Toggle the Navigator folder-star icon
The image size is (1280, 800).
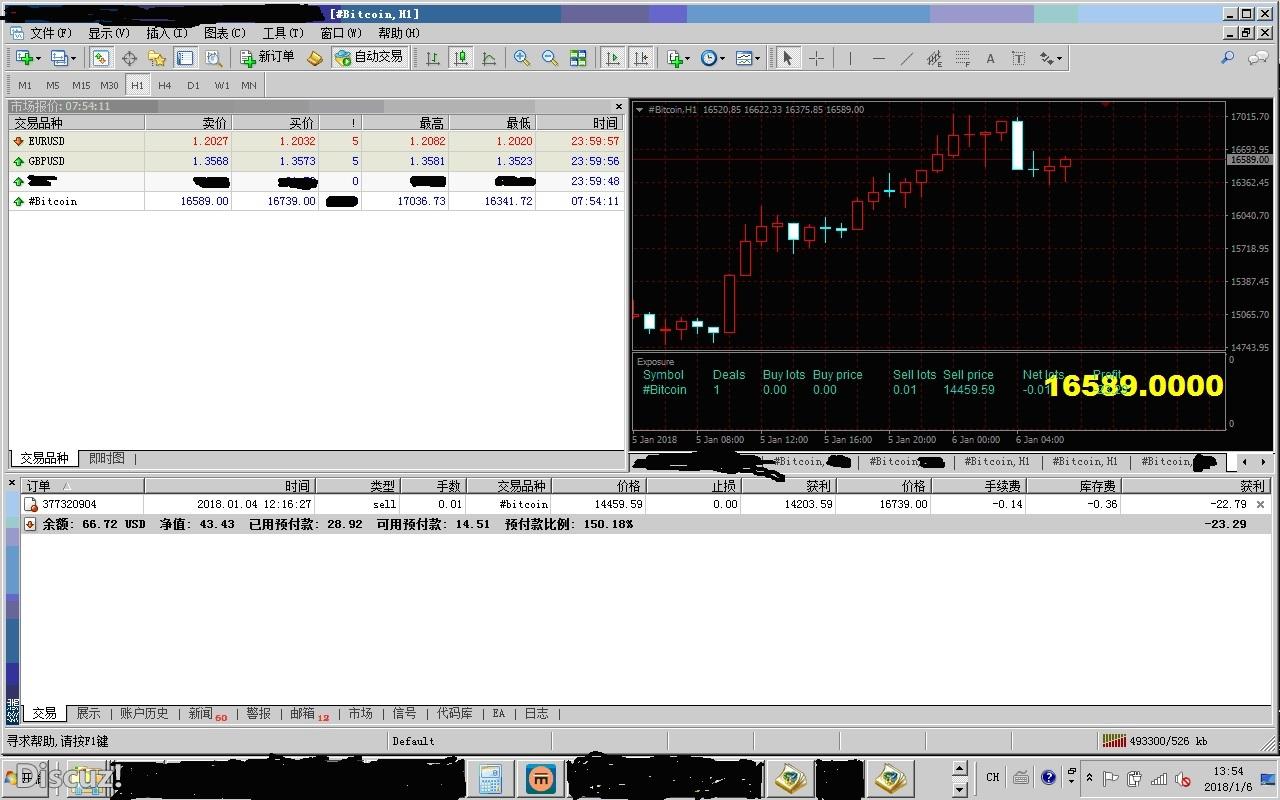(157, 58)
